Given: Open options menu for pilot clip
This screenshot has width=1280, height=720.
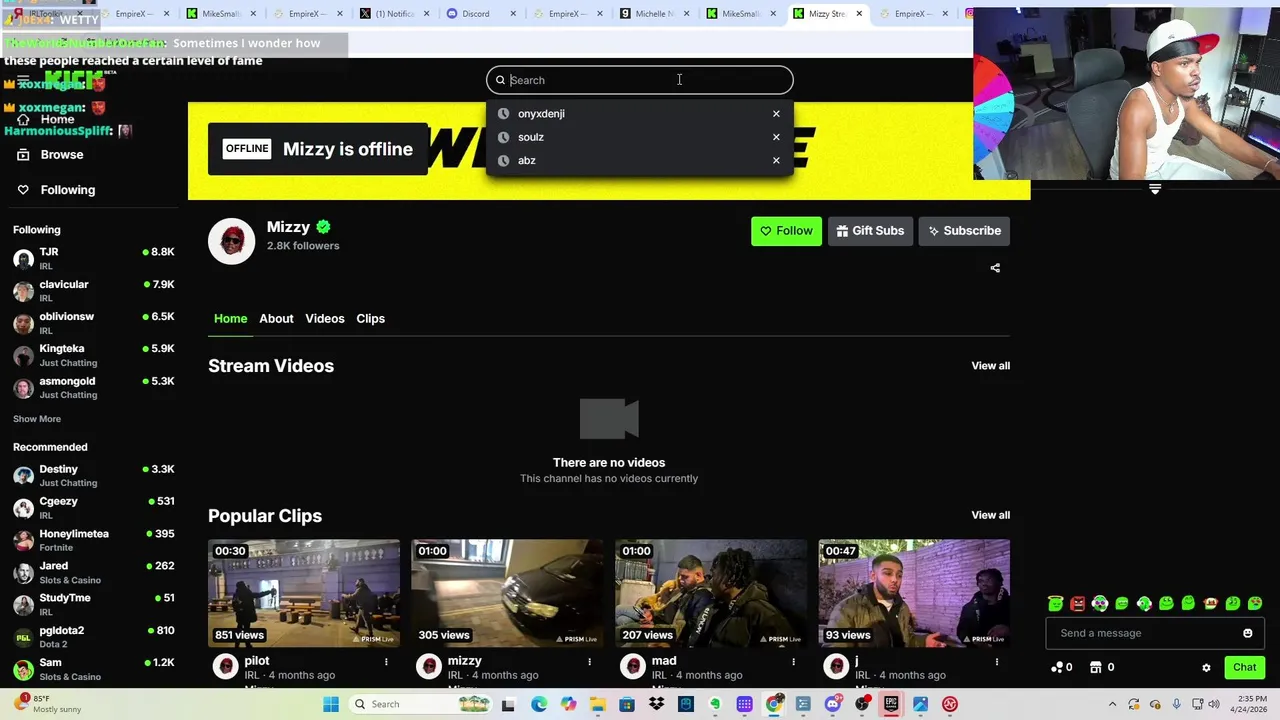Looking at the screenshot, I should (x=386, y=662).
